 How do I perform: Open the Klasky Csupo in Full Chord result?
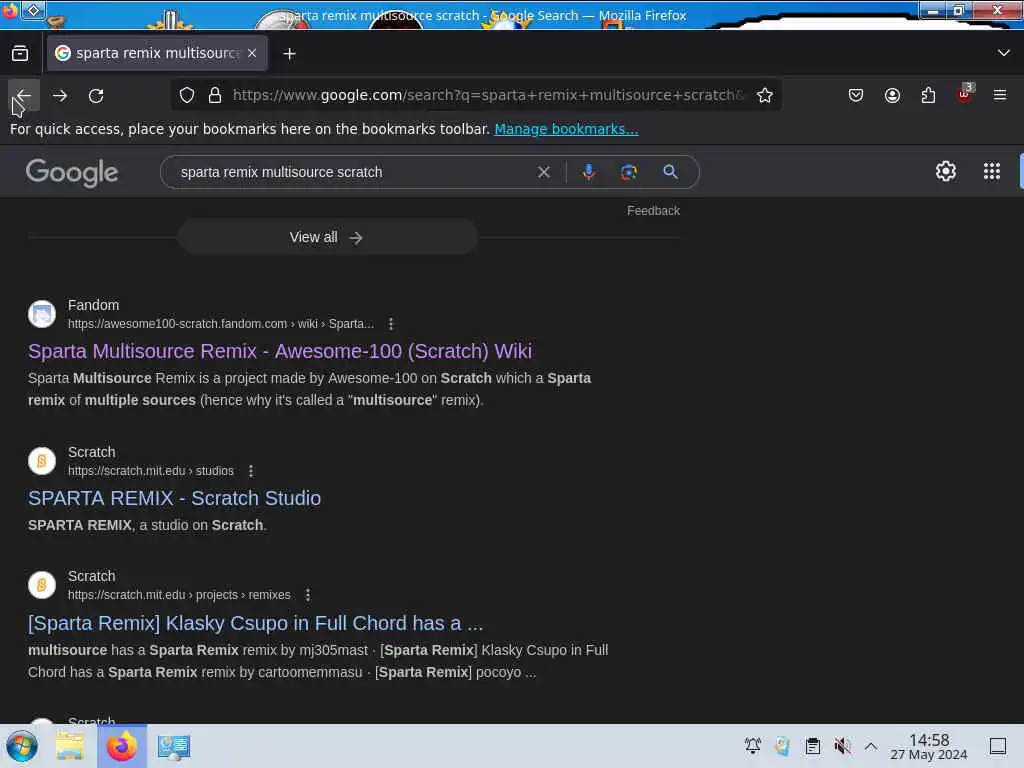click(x=255, y=623)
